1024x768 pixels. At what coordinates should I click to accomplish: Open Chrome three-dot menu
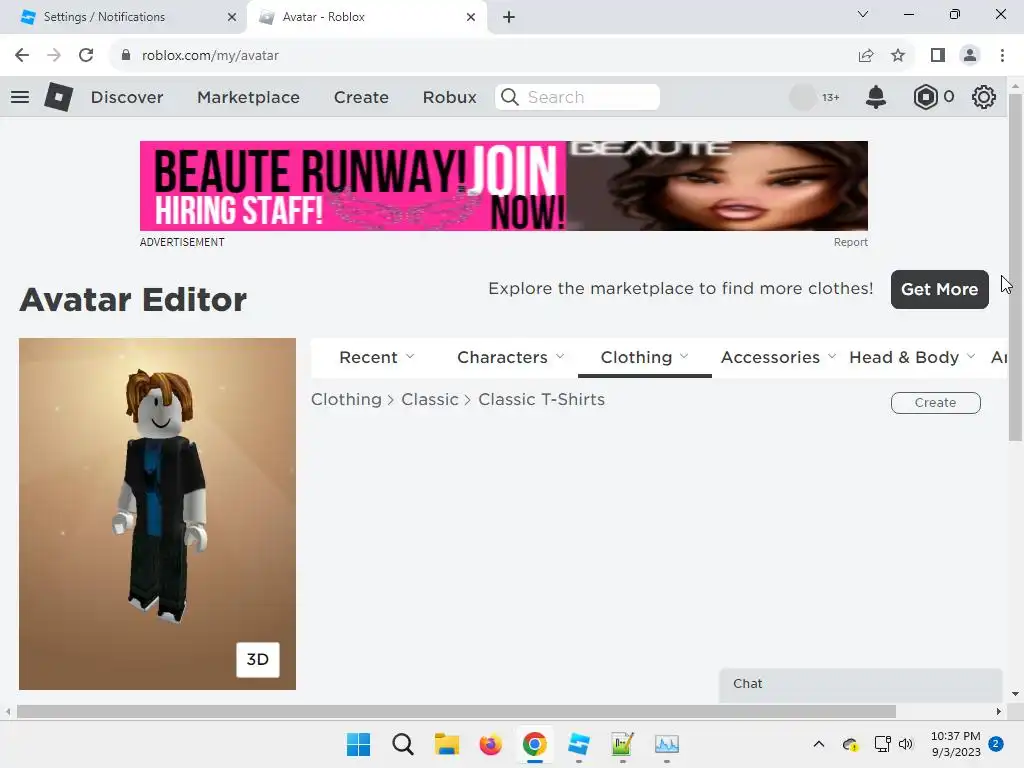pyautogui.click(x=1002, y=56)
